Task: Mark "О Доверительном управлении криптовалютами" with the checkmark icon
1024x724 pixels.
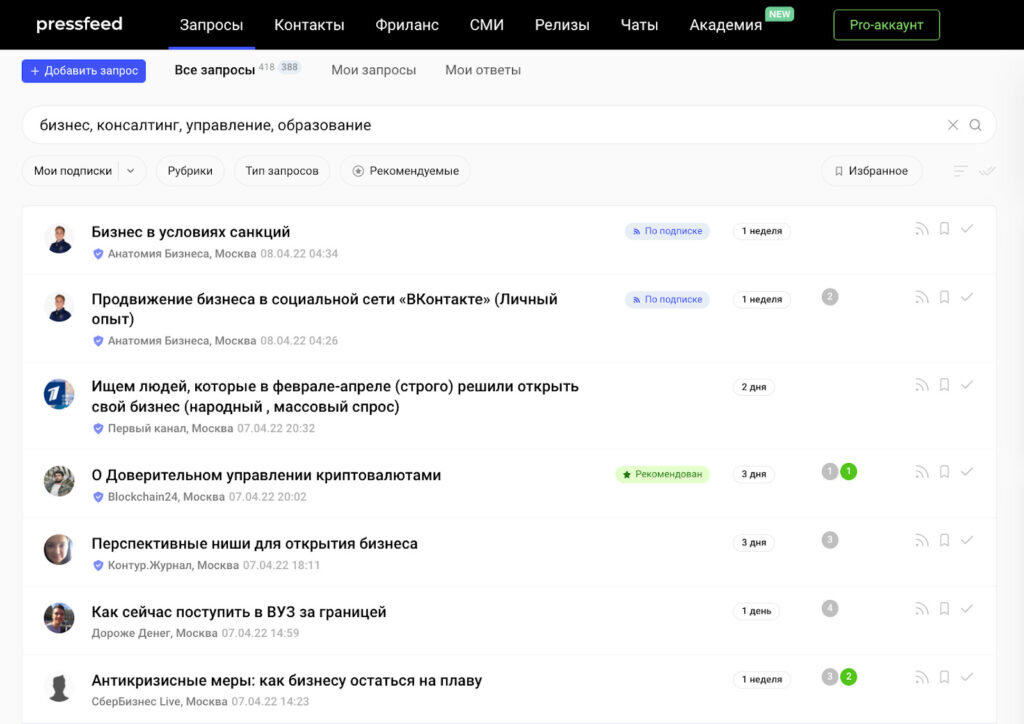Action: [x=967, y=471]
